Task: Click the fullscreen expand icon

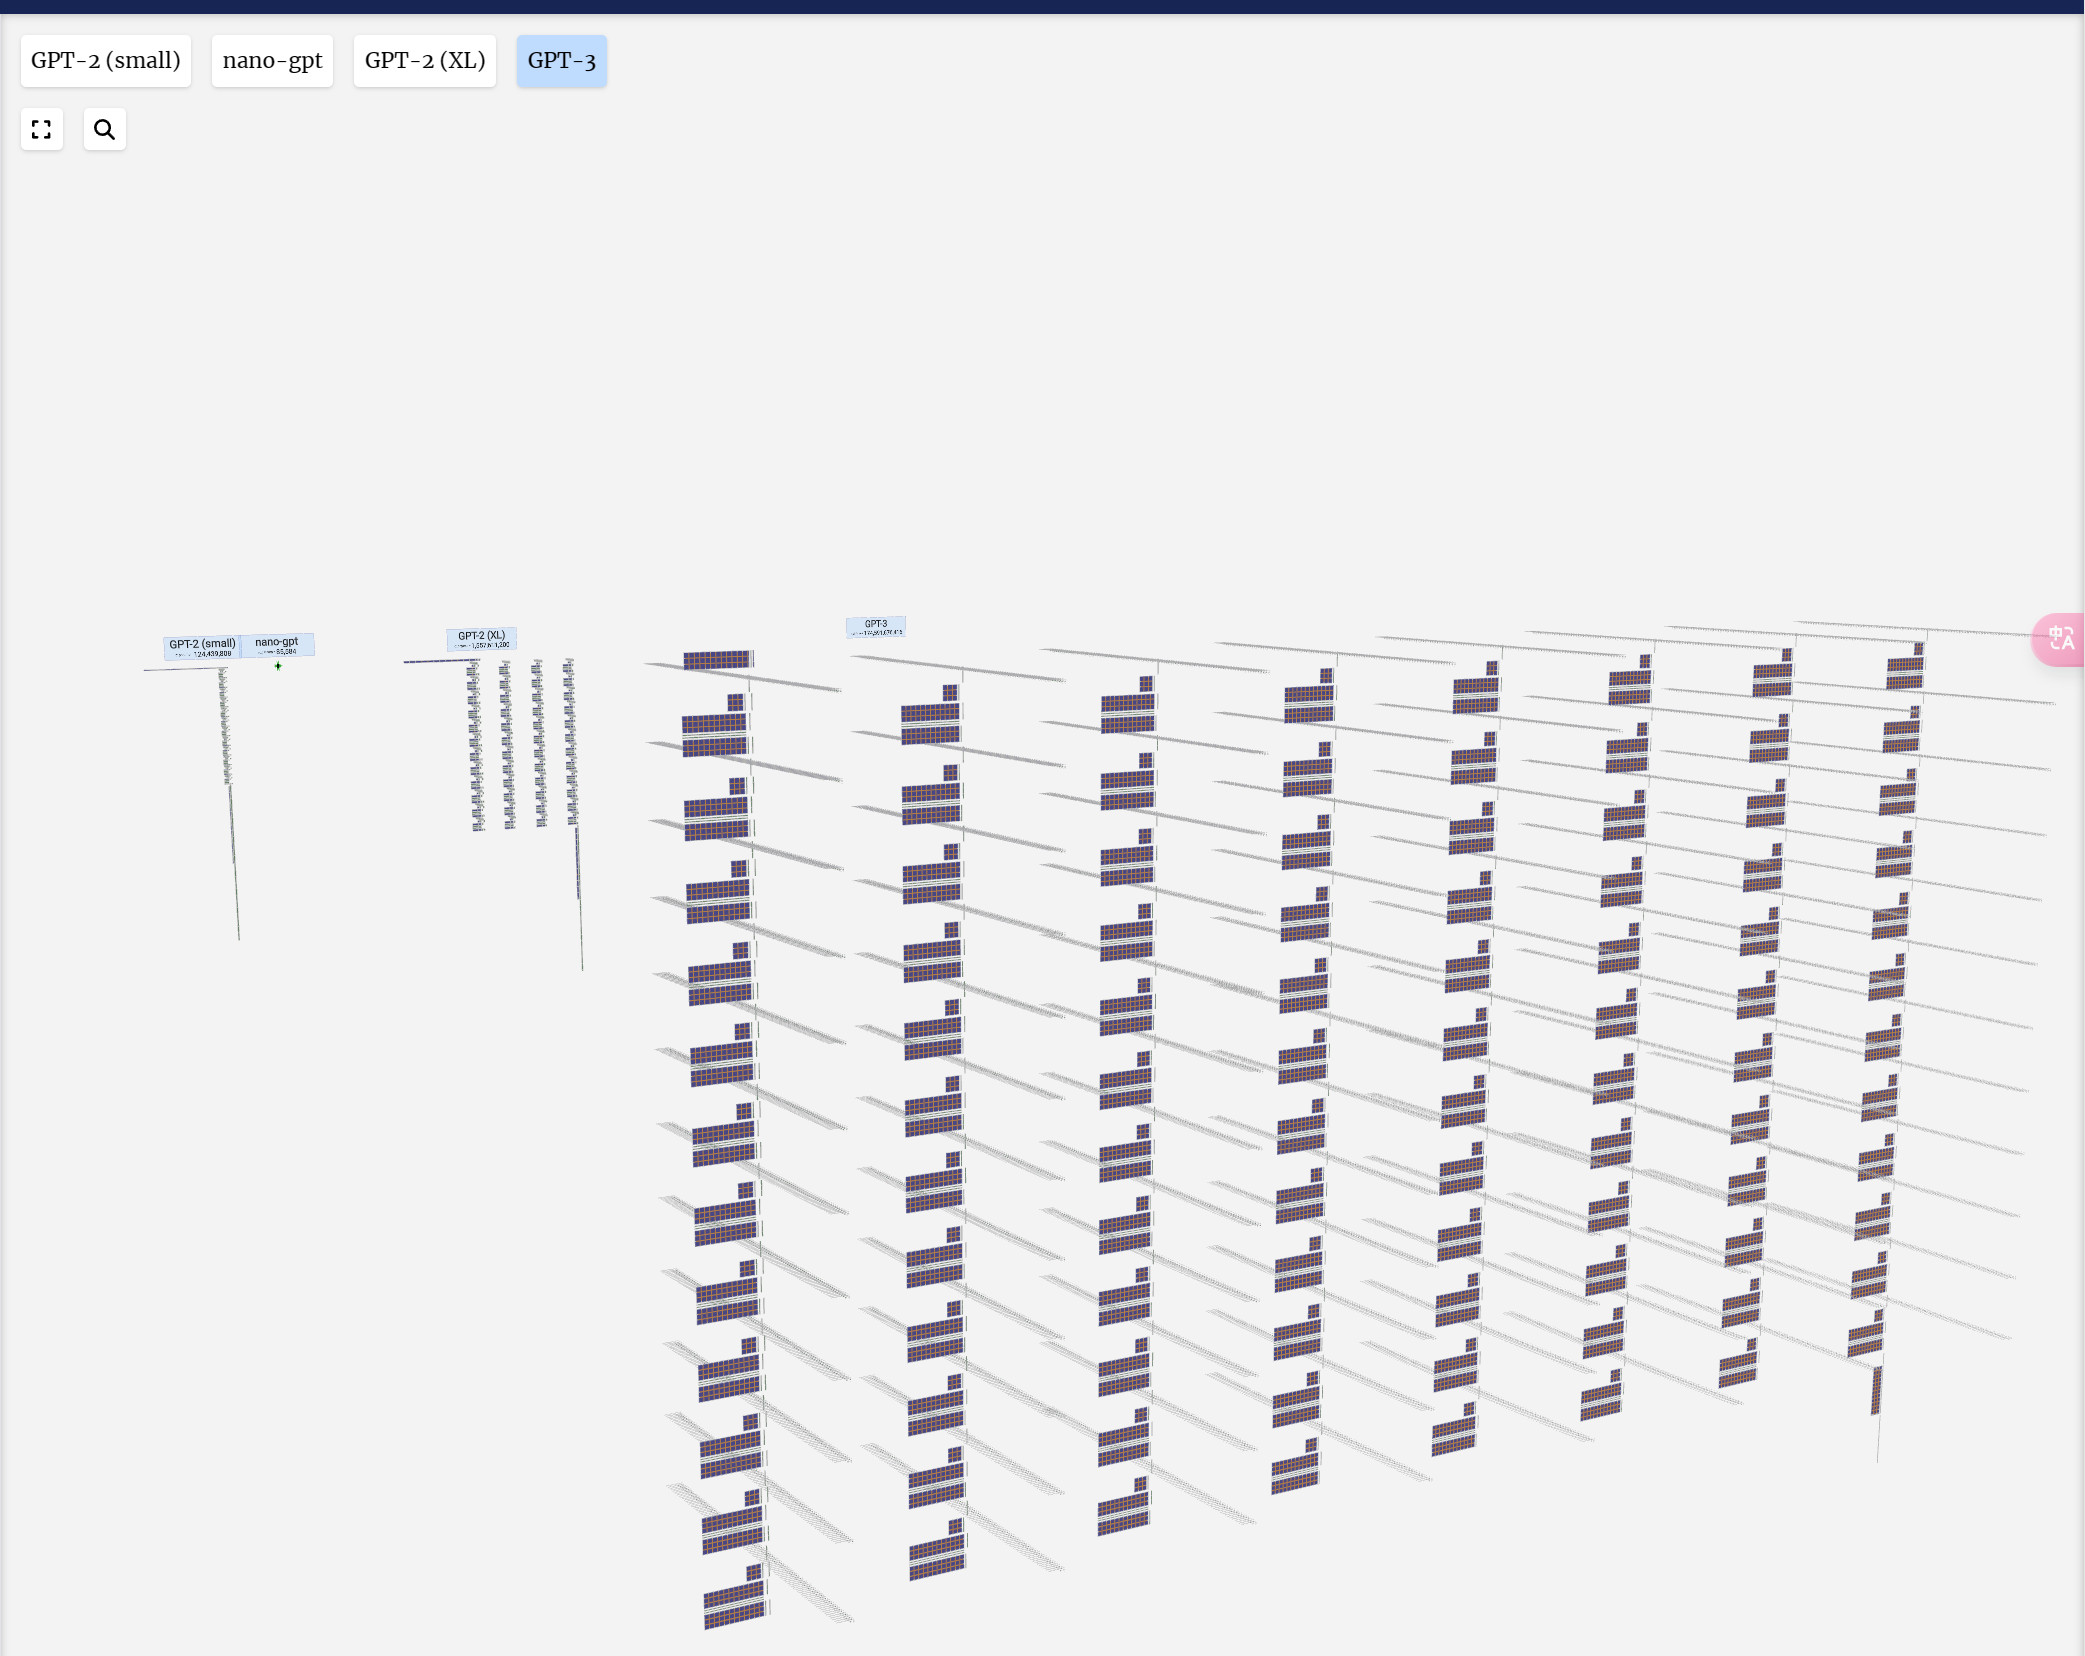Action: (41, 129)
